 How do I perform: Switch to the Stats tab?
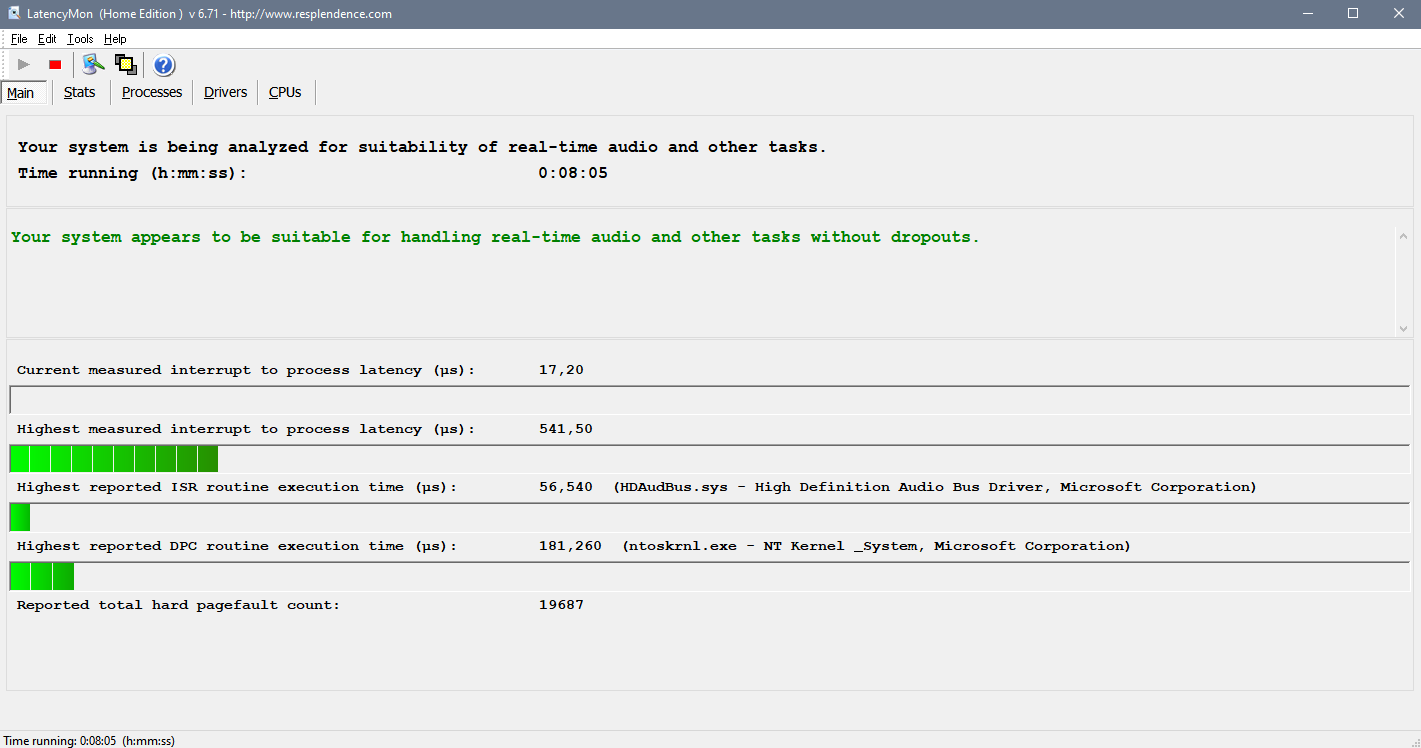click(80, 92)
